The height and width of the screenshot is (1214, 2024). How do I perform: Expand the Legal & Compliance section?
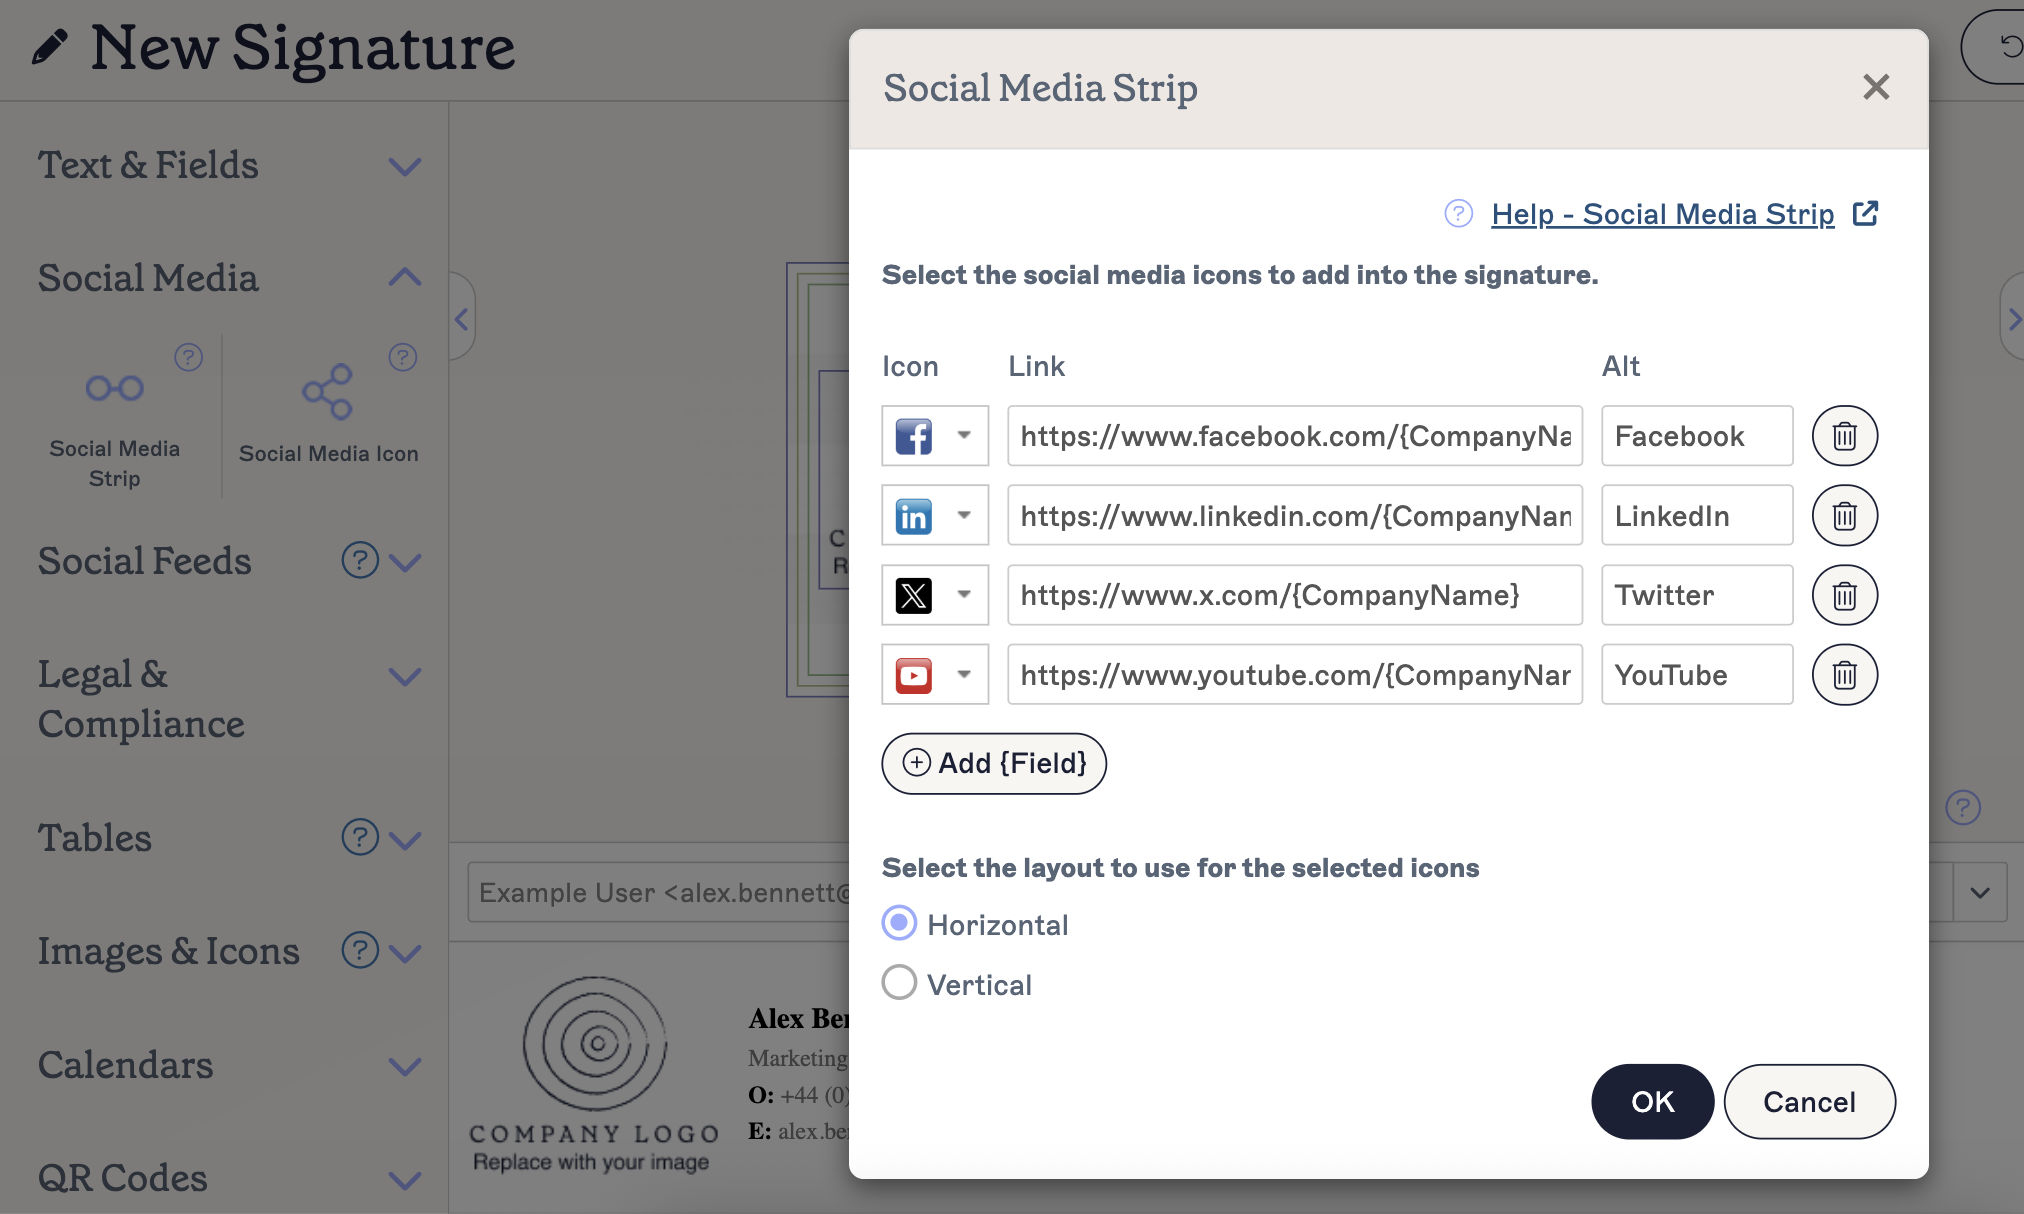pyautogui.click(x=405, y=677)
